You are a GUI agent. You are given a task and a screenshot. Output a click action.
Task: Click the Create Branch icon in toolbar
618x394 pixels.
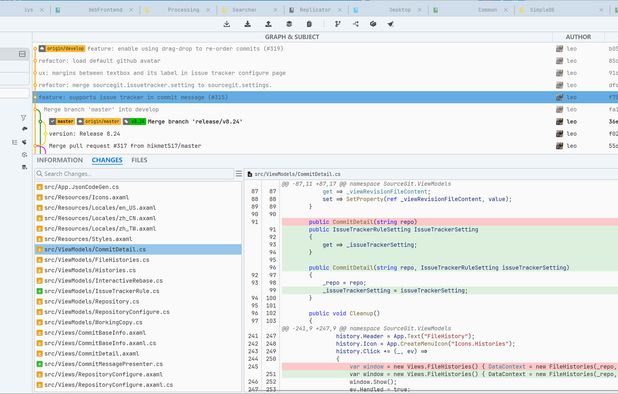click(337, 24)
